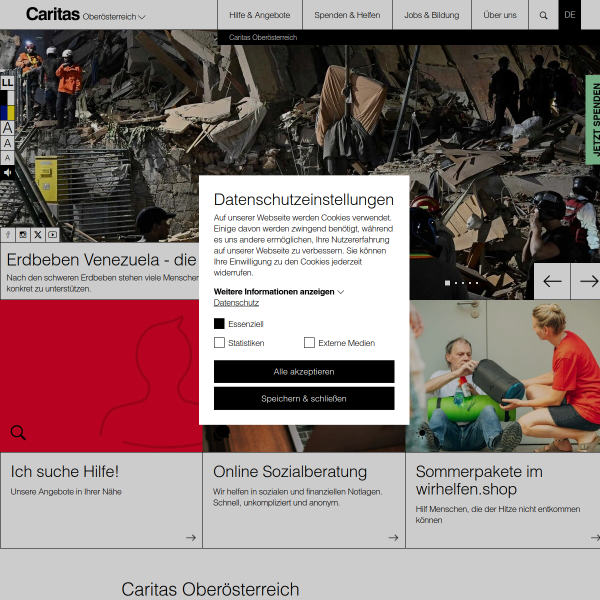Open the search icon in the top navigation
The image size is (600, 600).
(x=543, y=15)
